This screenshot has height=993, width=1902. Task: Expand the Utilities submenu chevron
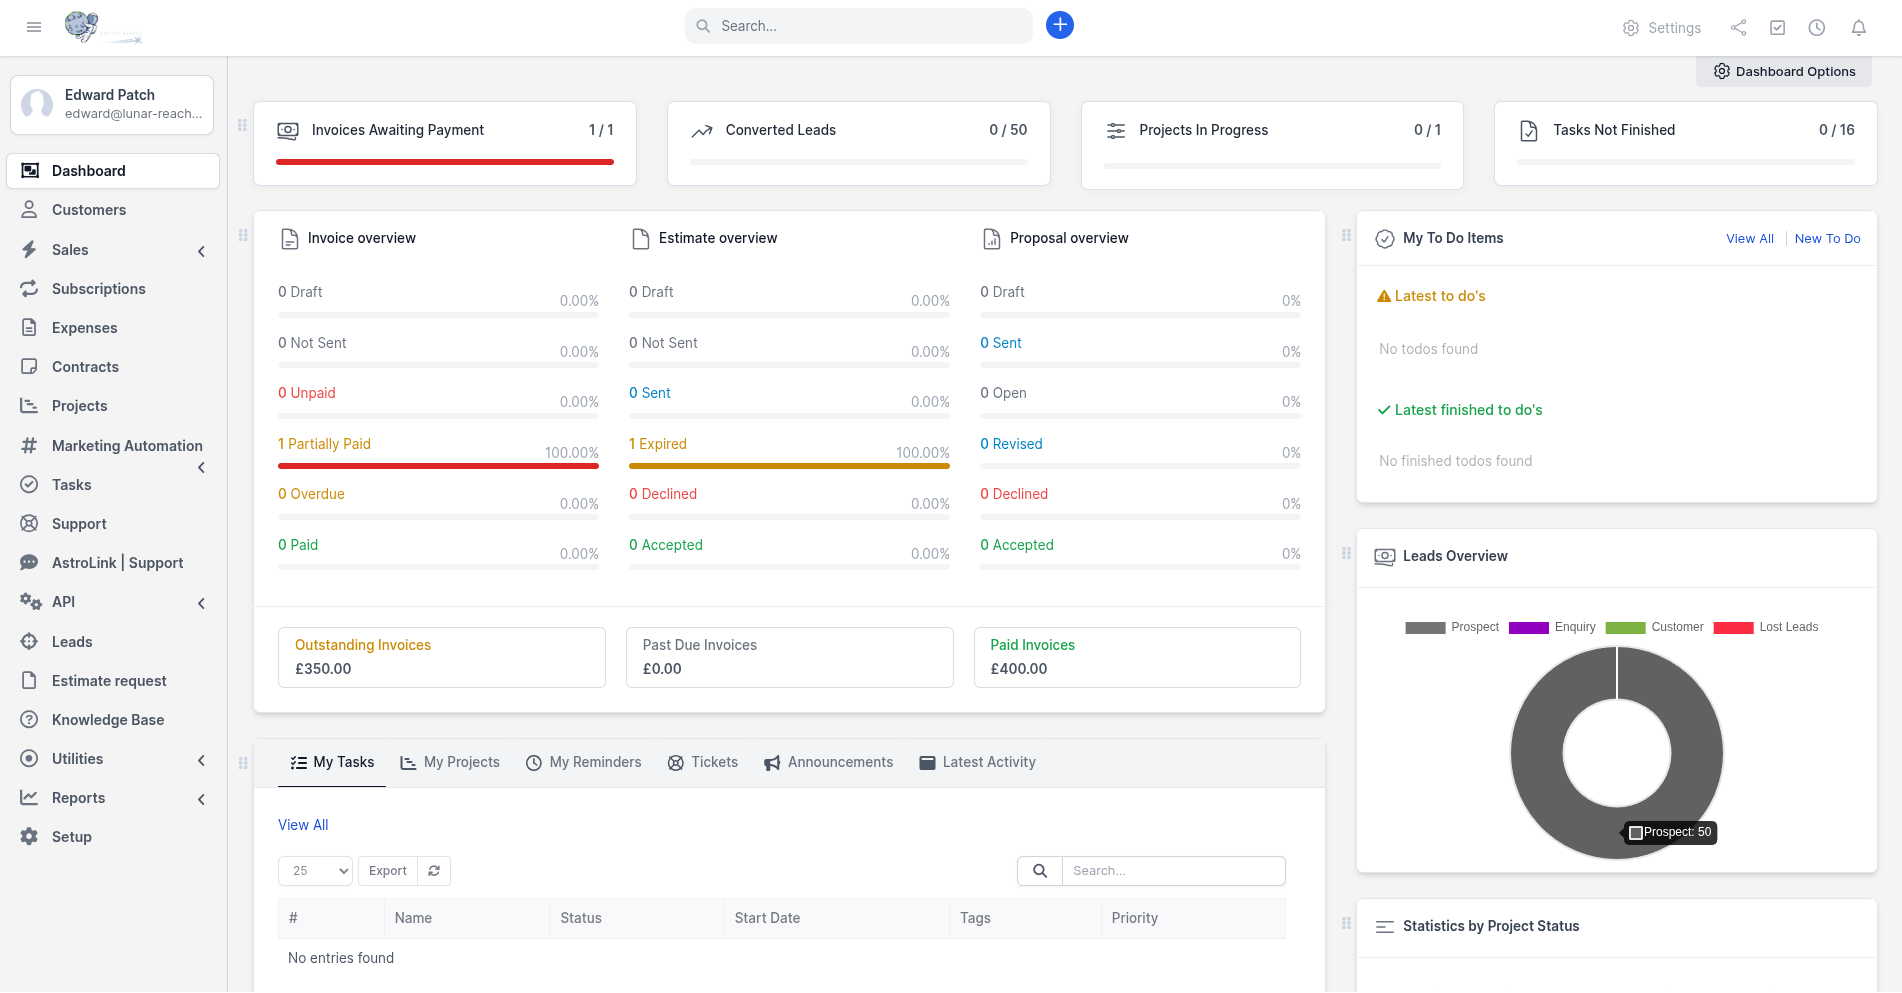point(202,760)
